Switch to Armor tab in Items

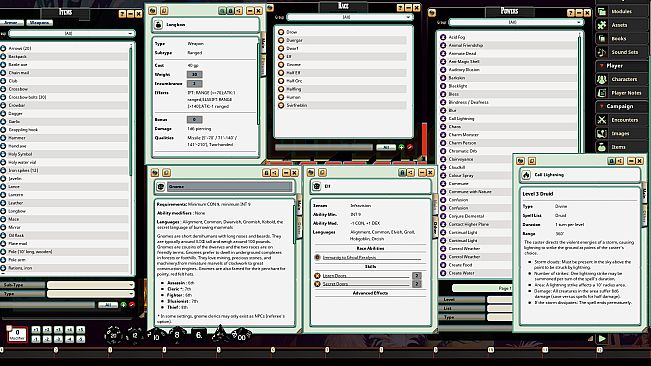[11, 22]
